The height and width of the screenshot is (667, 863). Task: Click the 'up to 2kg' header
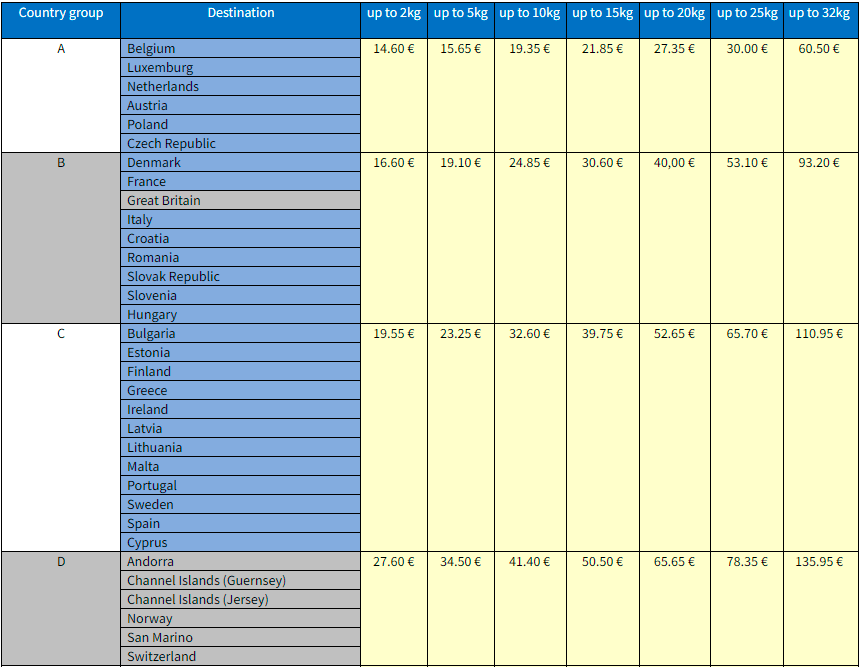point(394,13)
